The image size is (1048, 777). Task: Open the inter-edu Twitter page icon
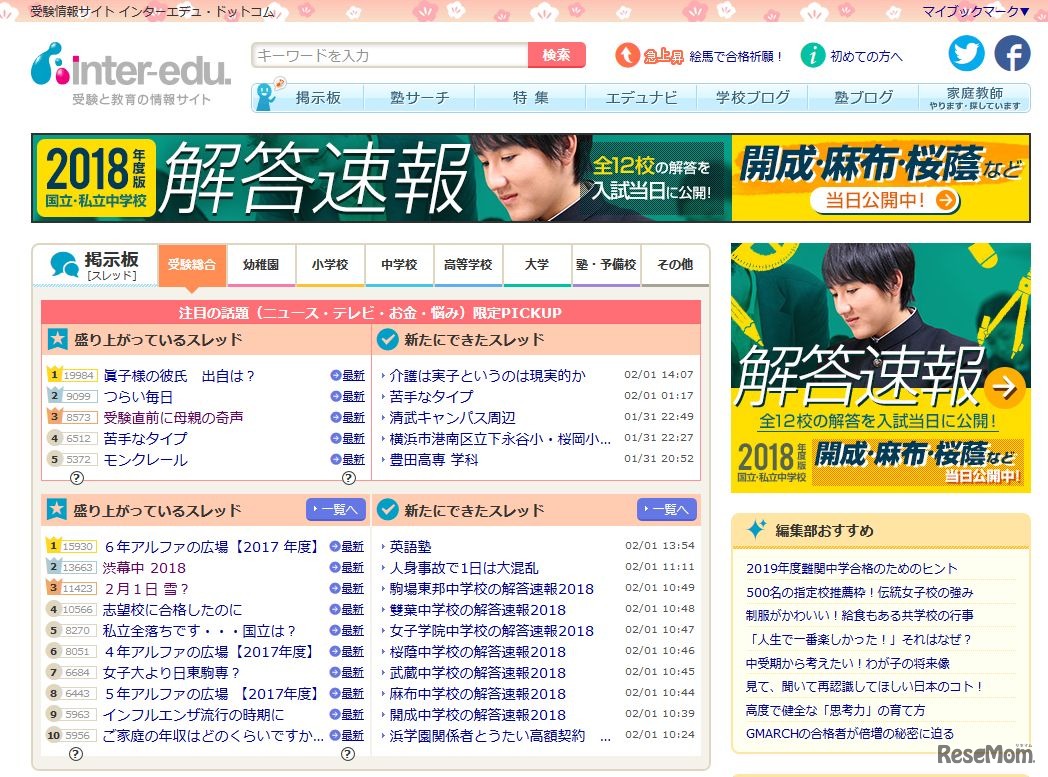[966, 53]
